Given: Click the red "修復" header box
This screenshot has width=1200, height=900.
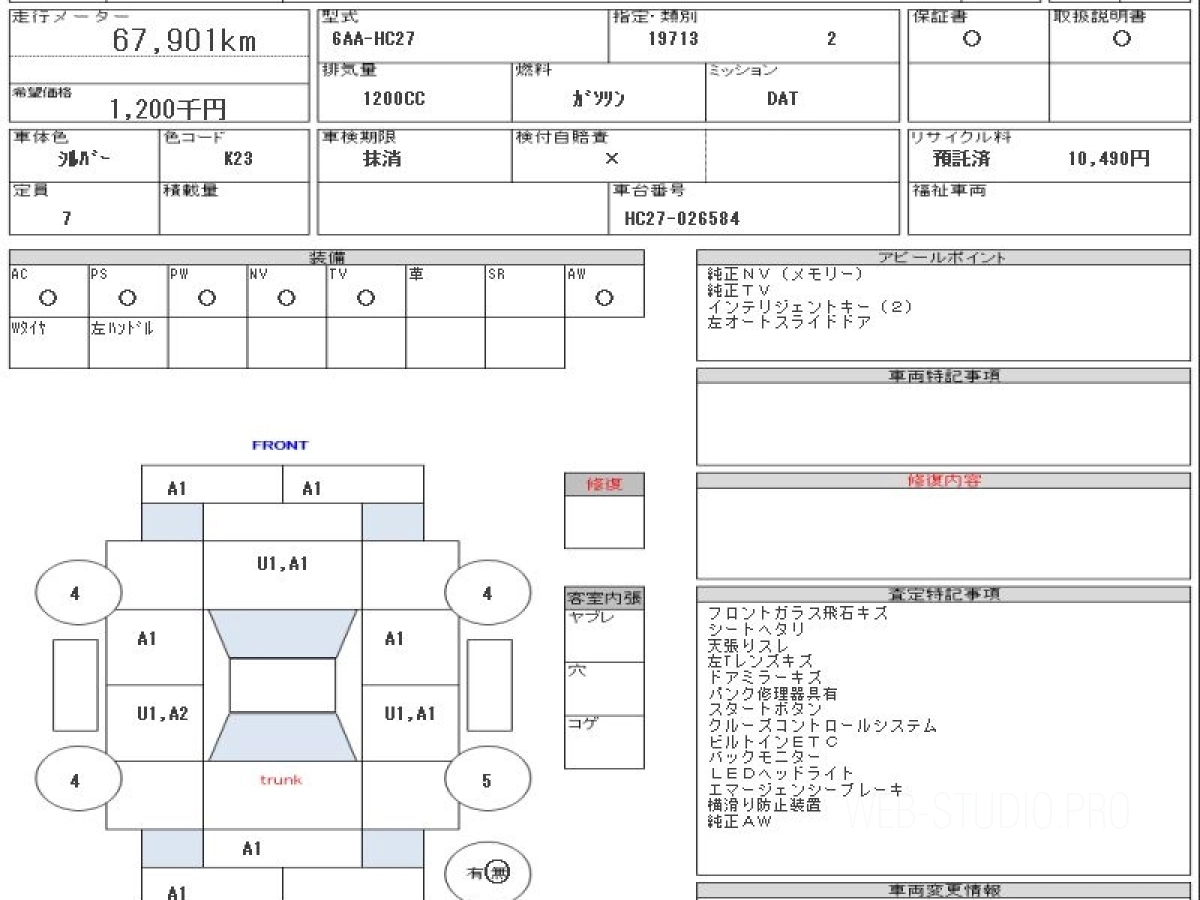Looking at the screenshot, I should pyautogui.click(x=604, y=484).
